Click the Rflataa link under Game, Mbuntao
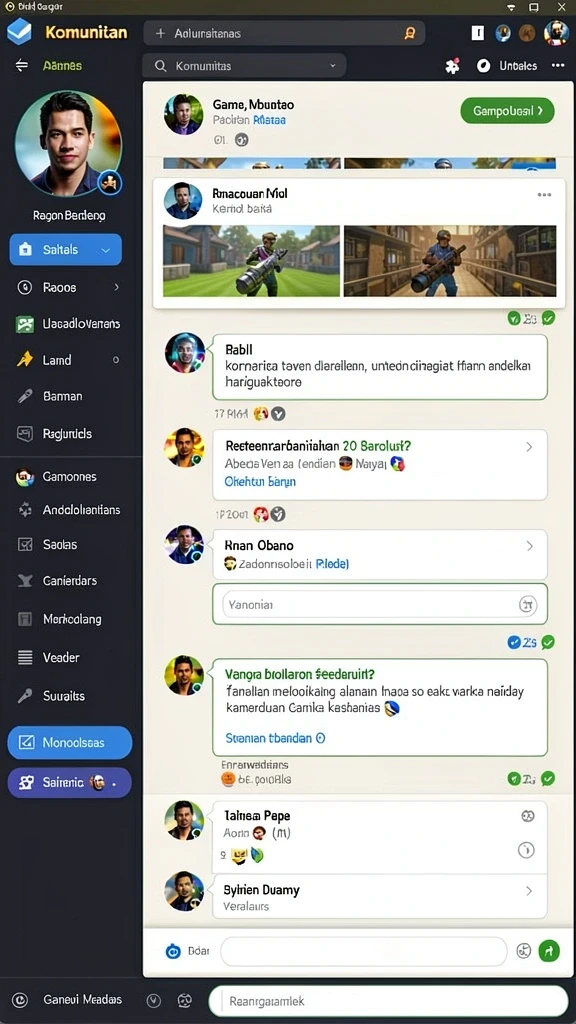 pyautogui.click(x=269, y=120)
